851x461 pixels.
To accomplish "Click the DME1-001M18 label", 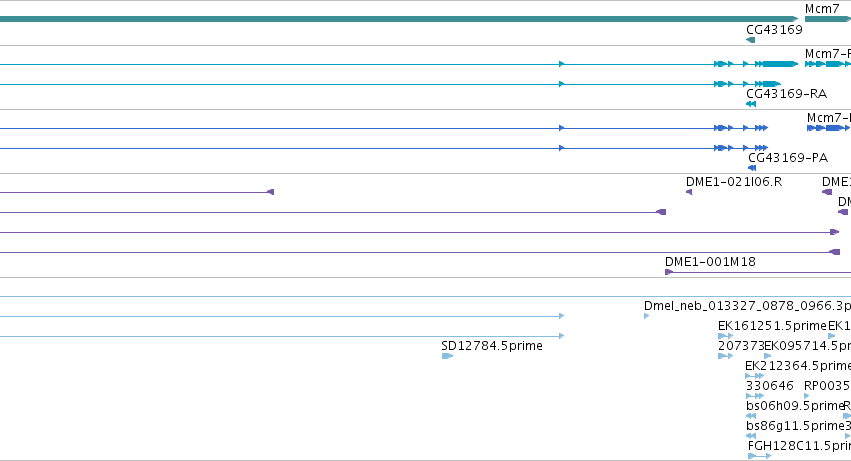I will pos(710,262).
